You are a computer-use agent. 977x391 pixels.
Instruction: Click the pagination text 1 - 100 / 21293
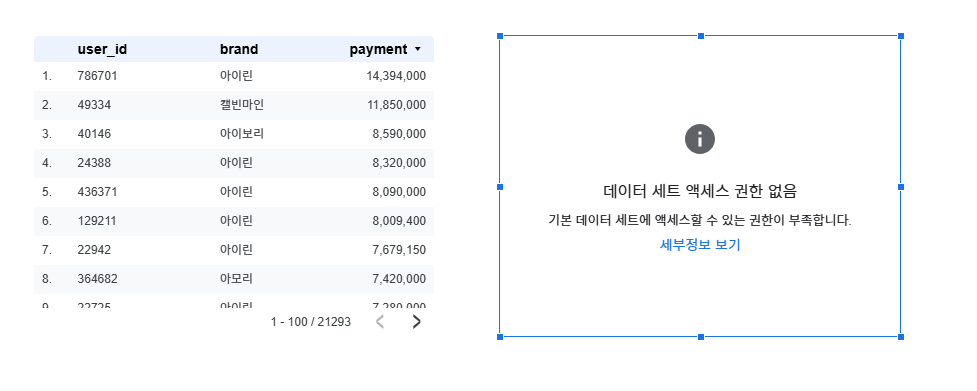pyautogui.click(x=310, y=322)
